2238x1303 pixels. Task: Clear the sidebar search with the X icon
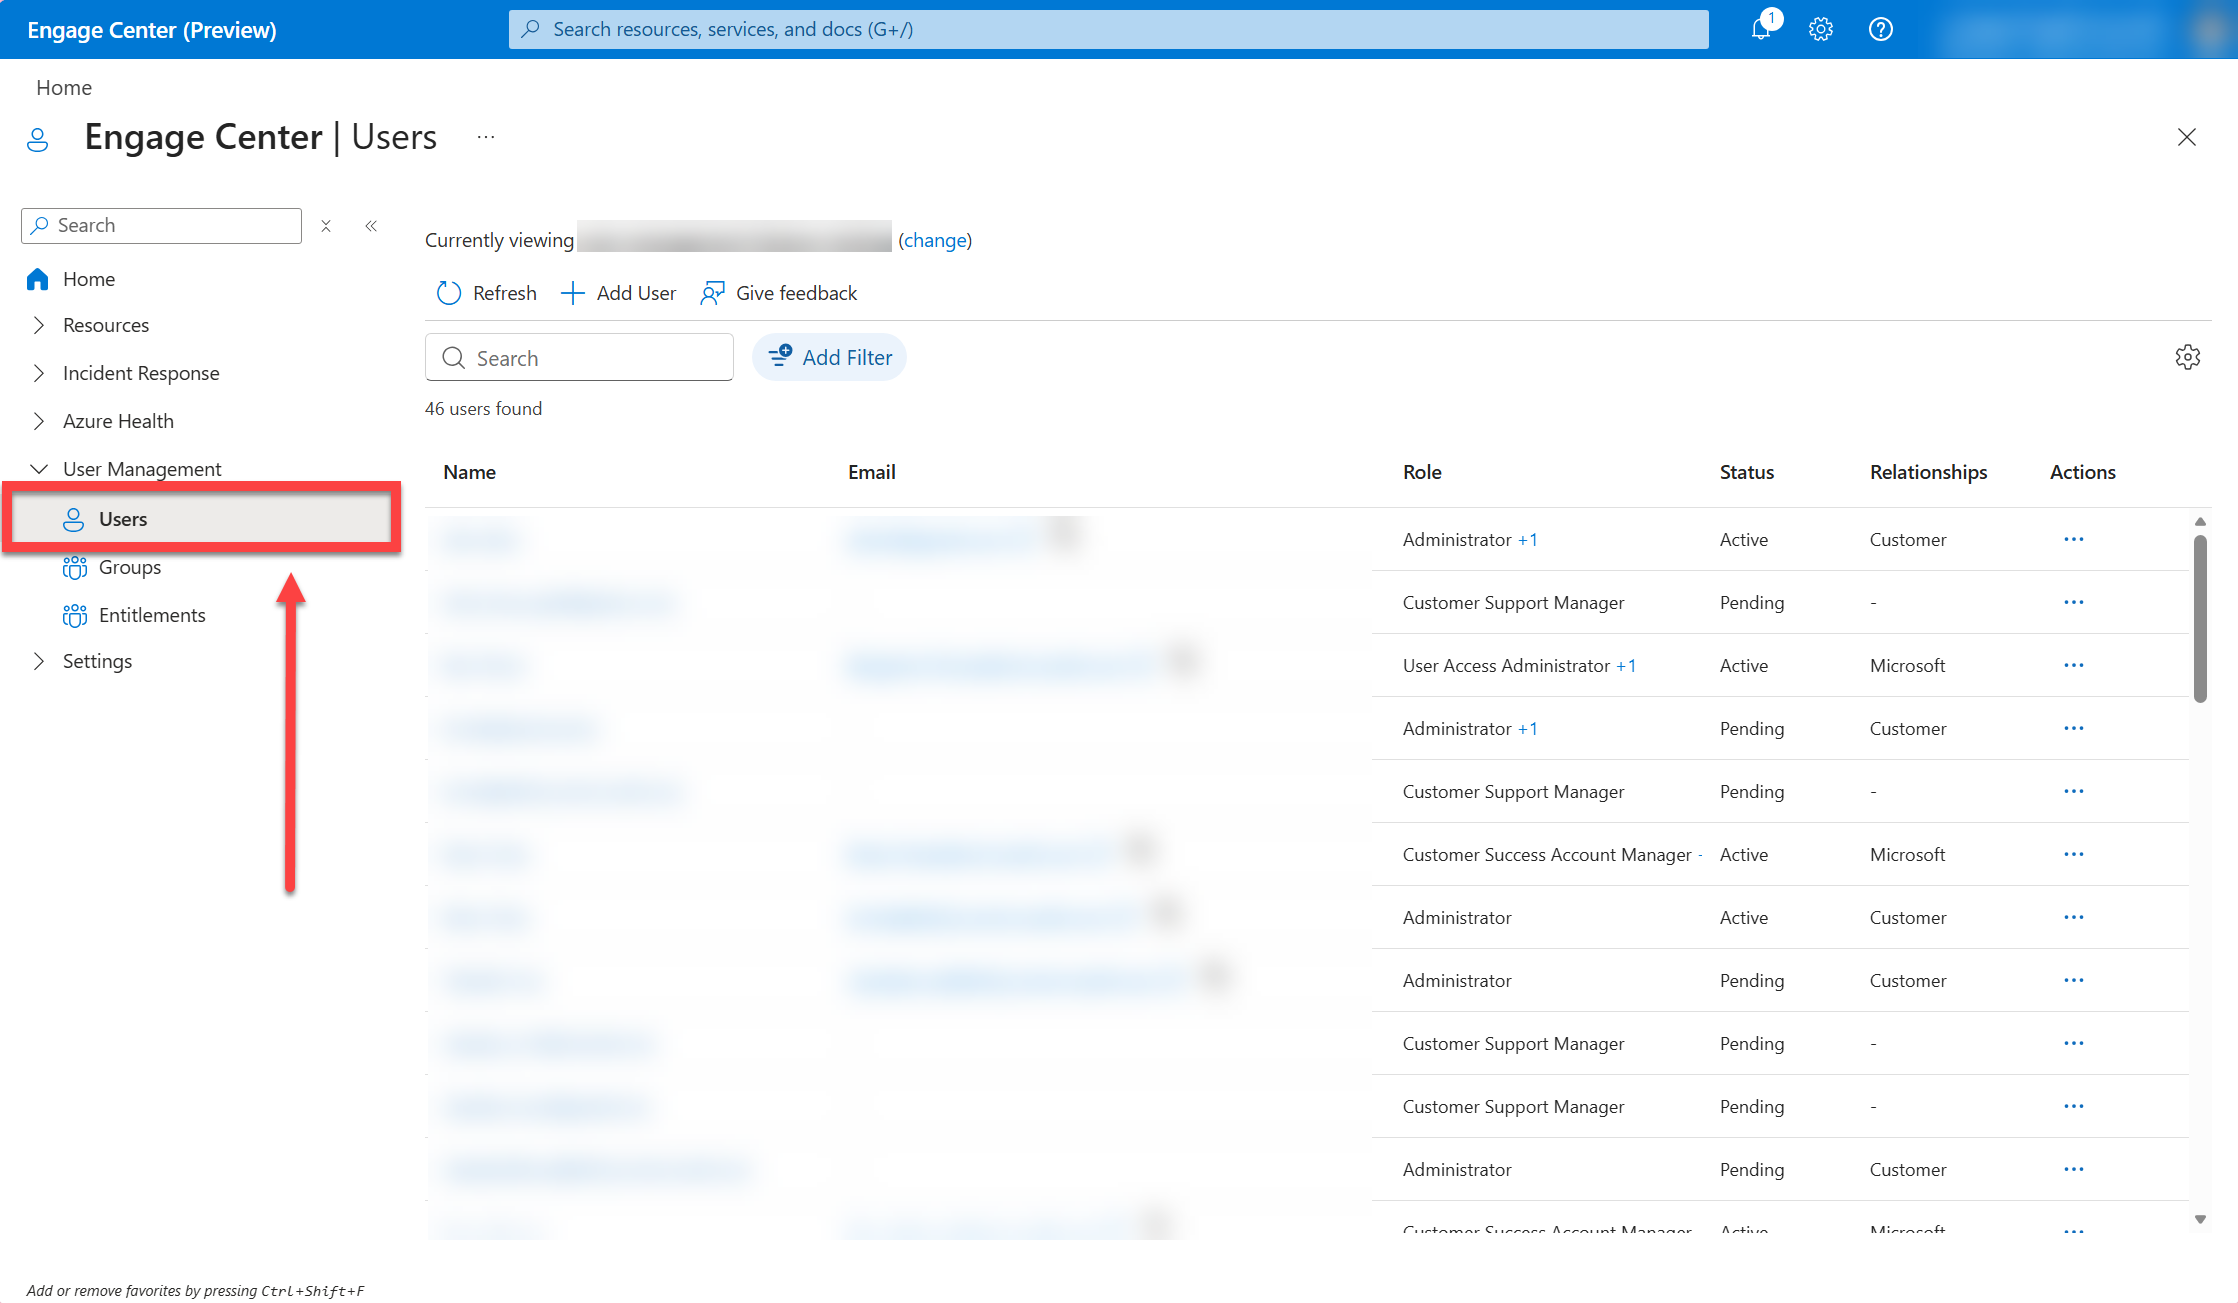click(x=326, y=226)
